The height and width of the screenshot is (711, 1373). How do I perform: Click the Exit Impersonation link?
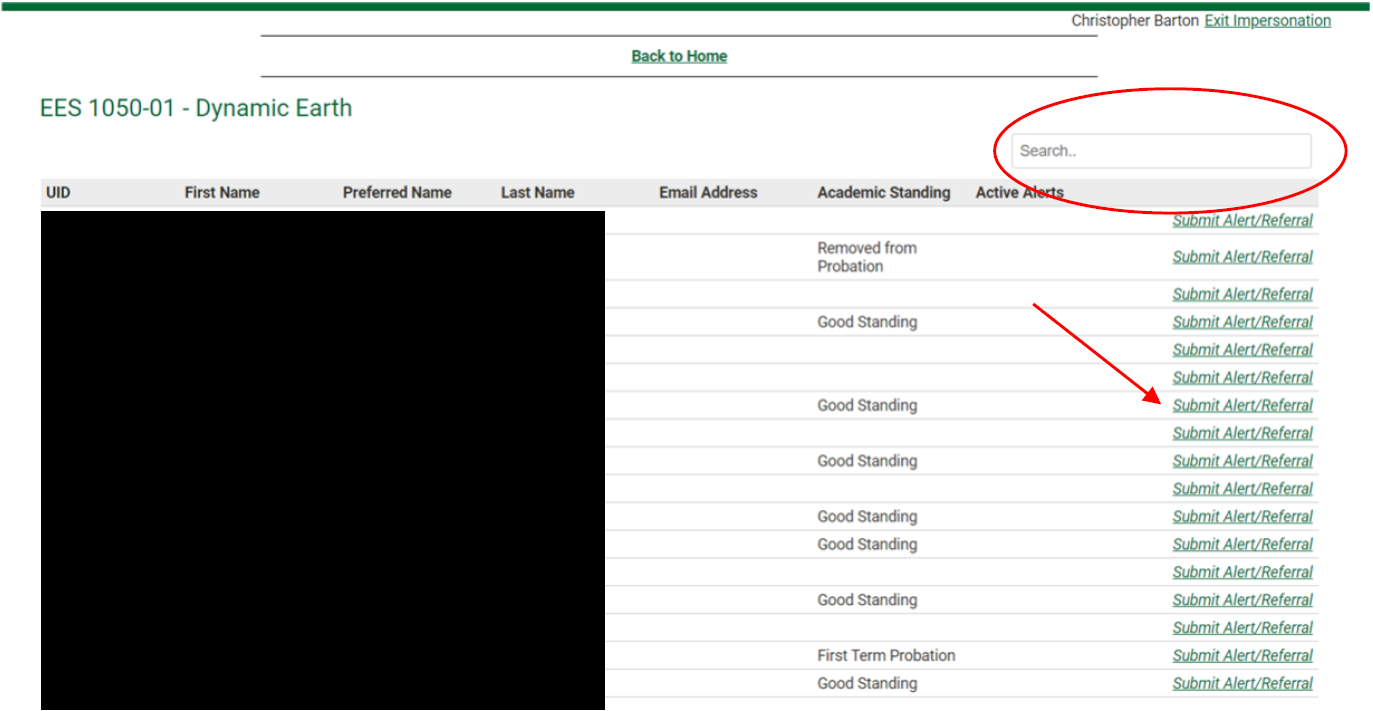(x=1267, y=21)
